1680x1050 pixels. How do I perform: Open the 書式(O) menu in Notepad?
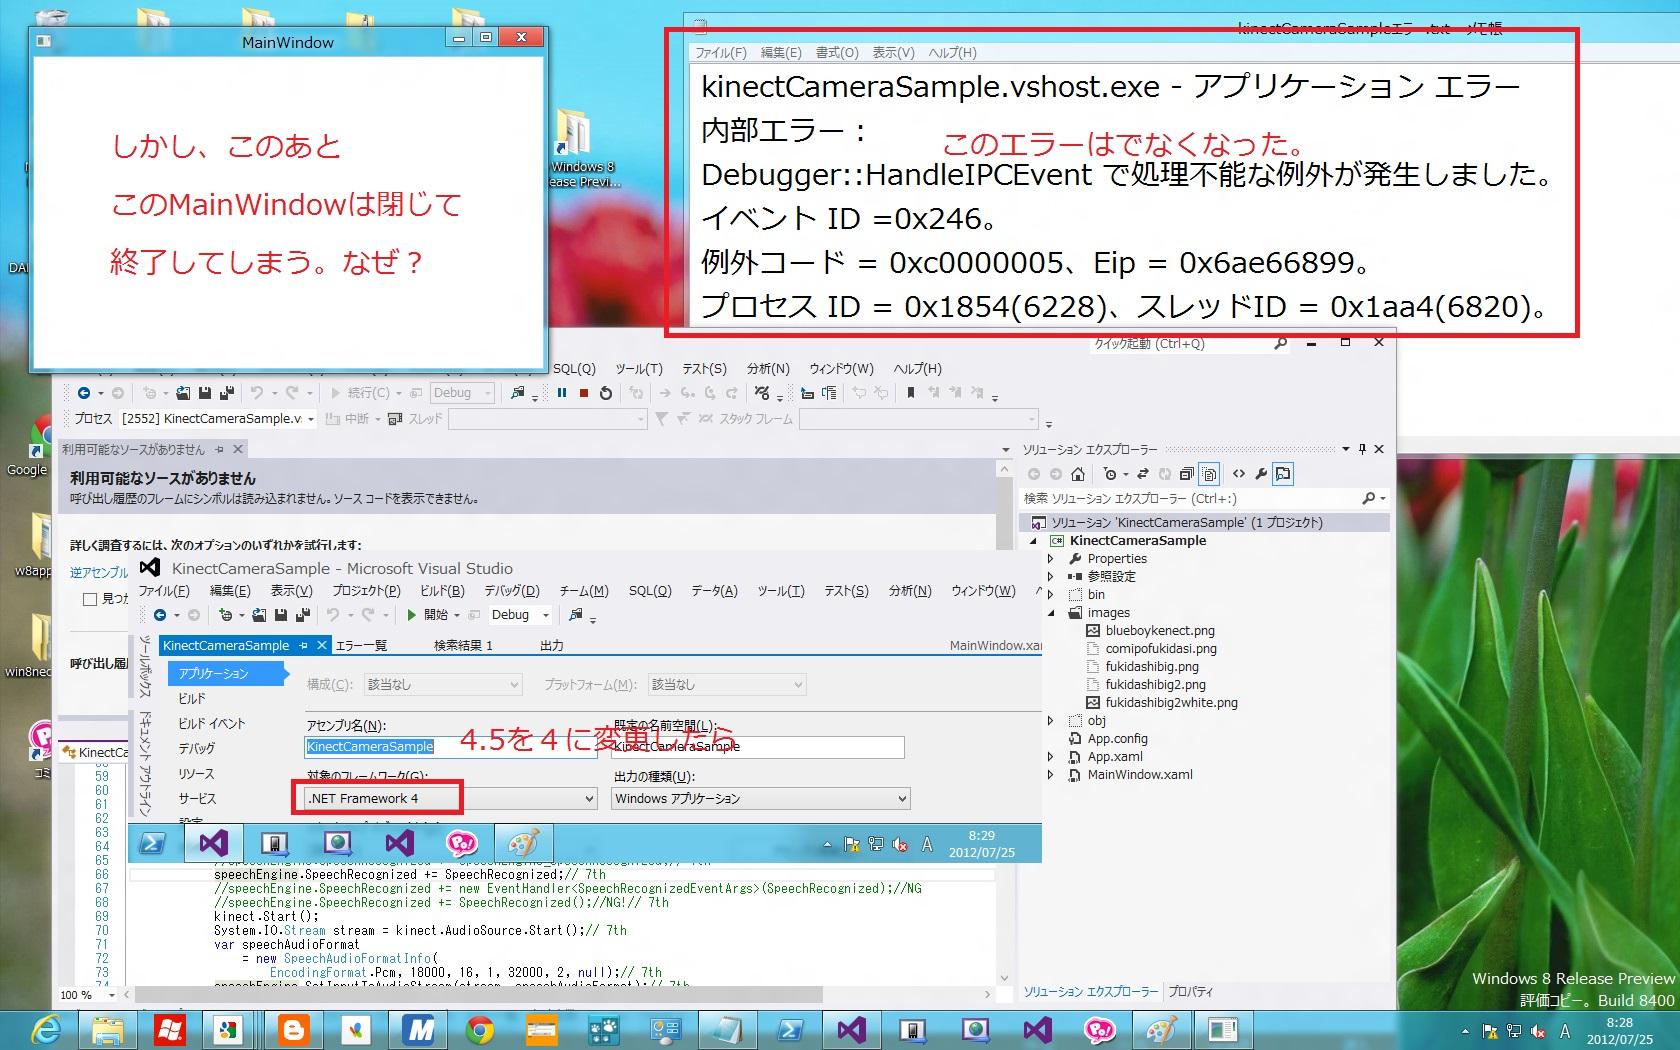[837, 53]
